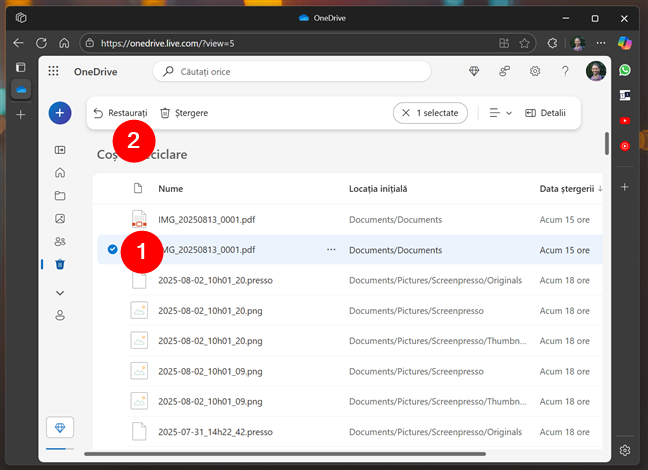Open YouTube icon in browser sidebar
648x470 pixels.
click(x=625, y=121)
